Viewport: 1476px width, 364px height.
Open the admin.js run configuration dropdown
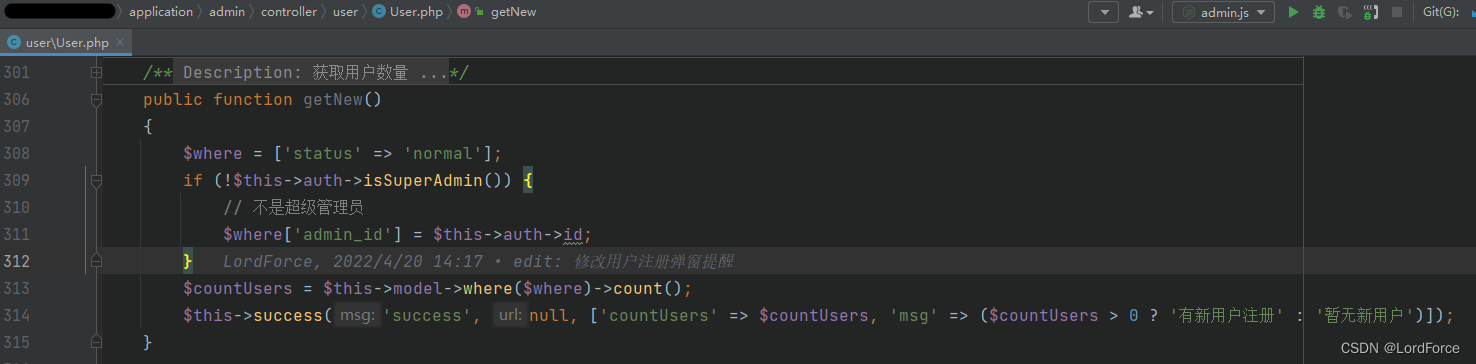(1224, 12)
